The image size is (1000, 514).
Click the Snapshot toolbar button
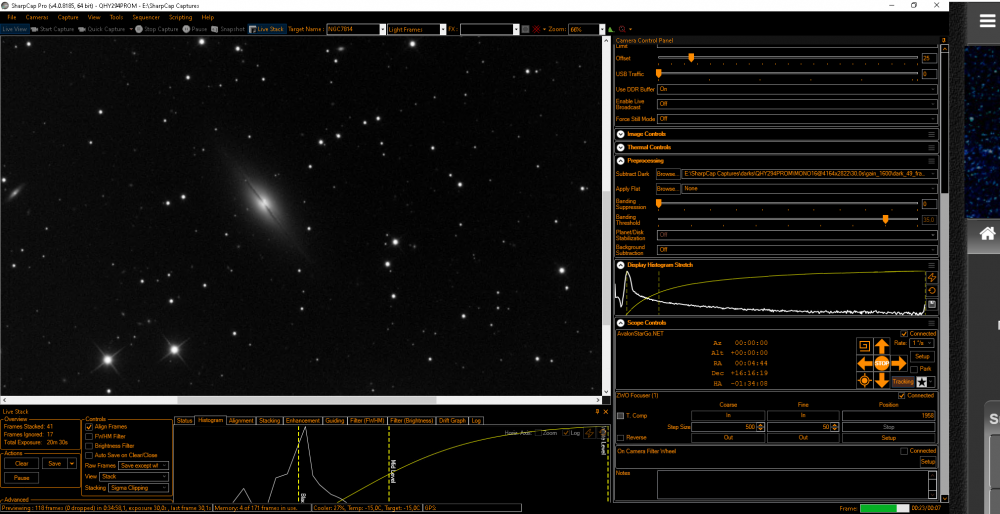coord(228,29)
